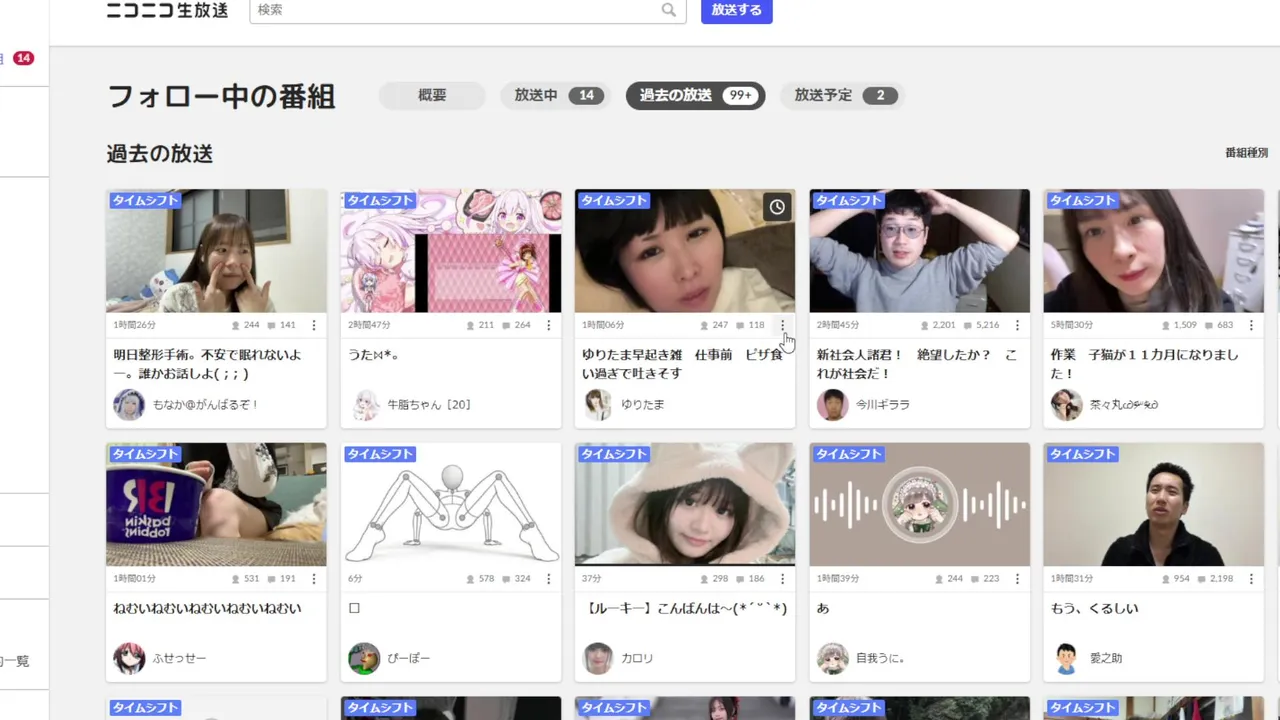Open more options for ぴーぽー broadcast card
This screenshot has height=720, width=1280.
[x=548, y=579]
